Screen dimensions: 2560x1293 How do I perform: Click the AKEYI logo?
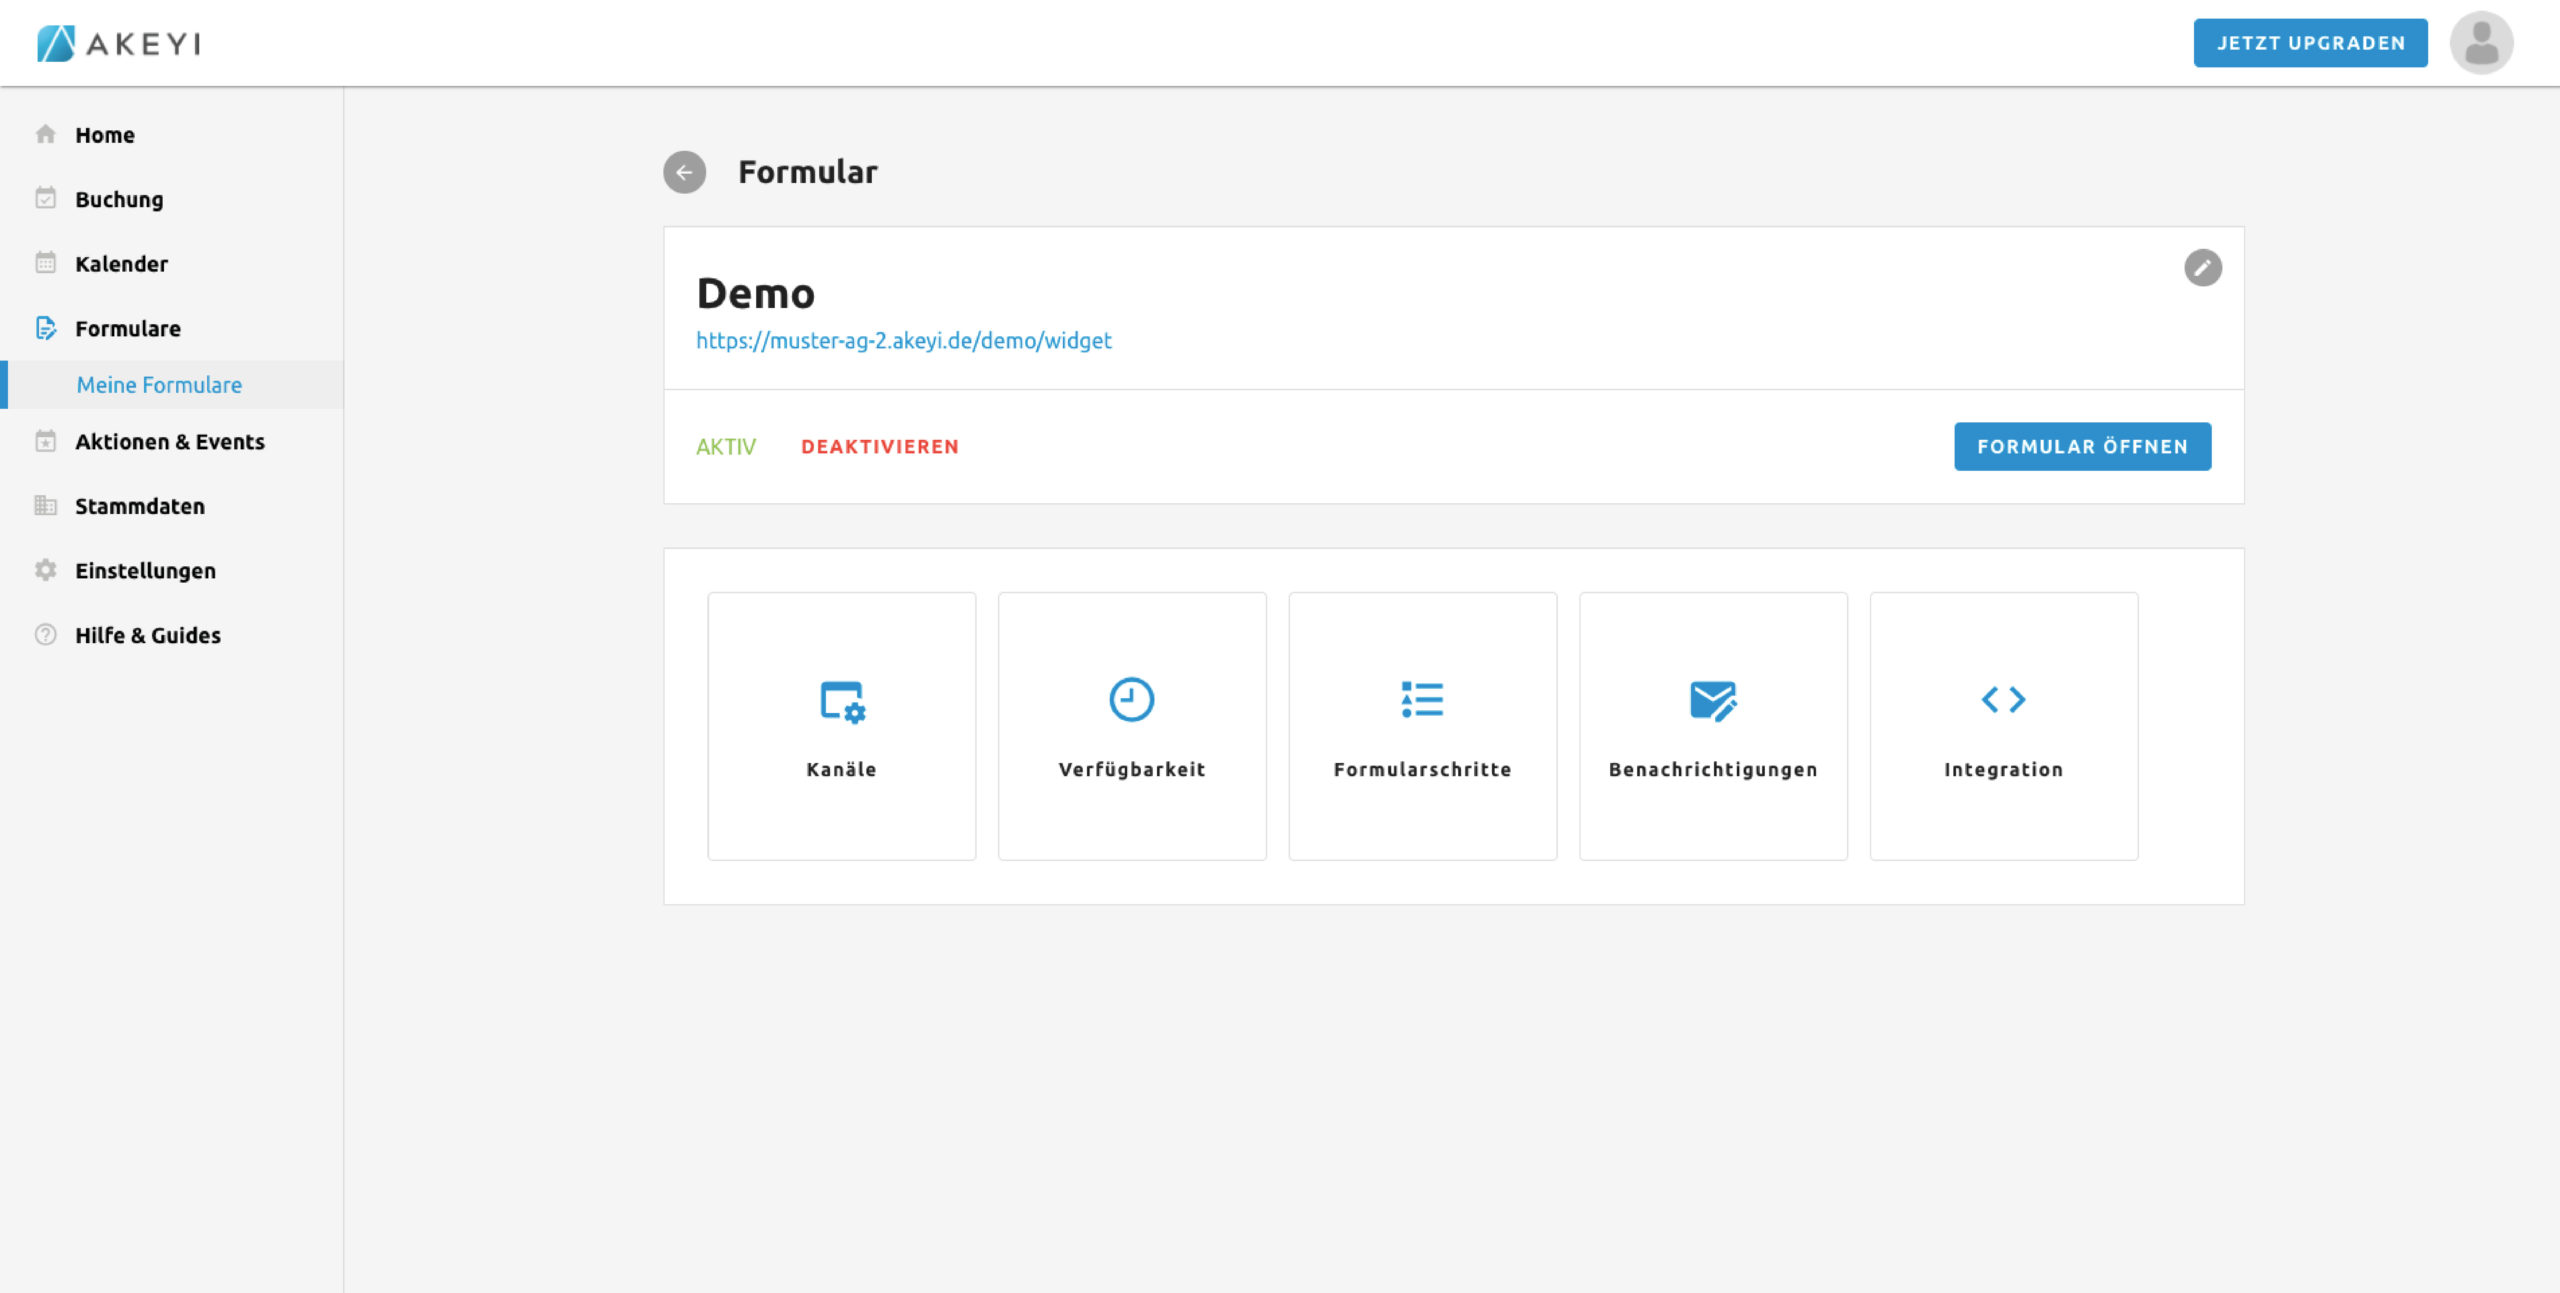click(x=119, y=43)
